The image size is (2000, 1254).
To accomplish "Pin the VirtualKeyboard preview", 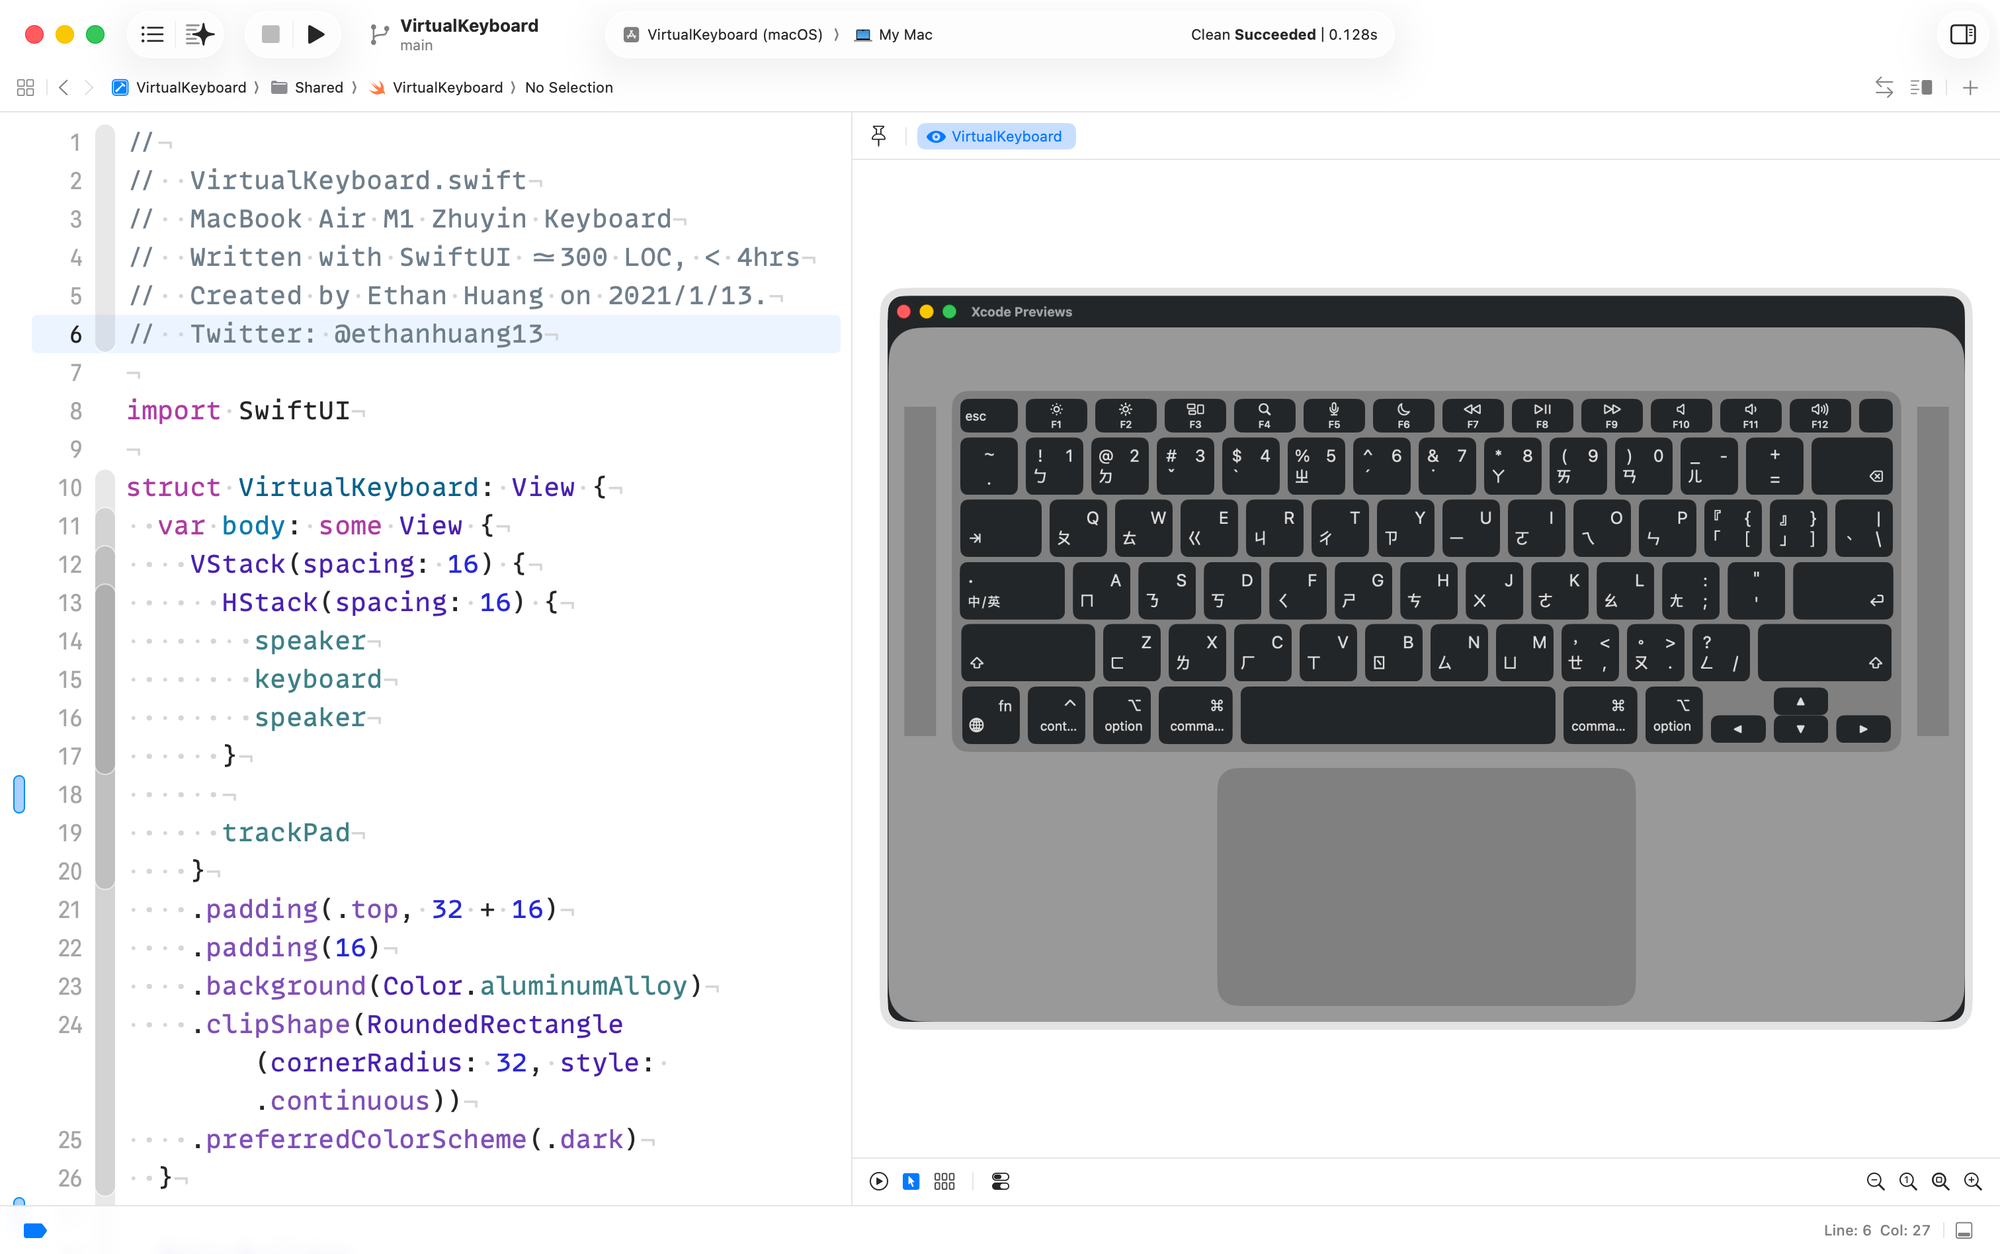I will 878,135.
